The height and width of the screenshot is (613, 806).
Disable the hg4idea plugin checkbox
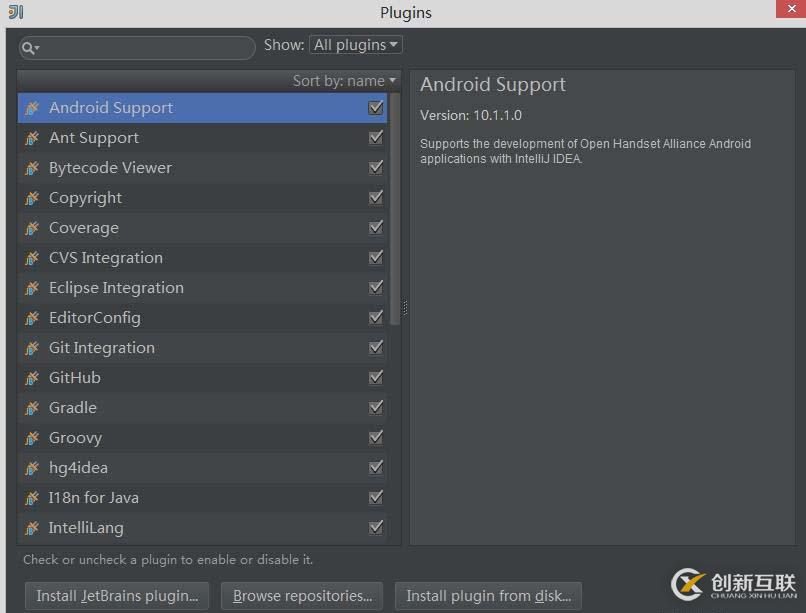coord(376,467)
